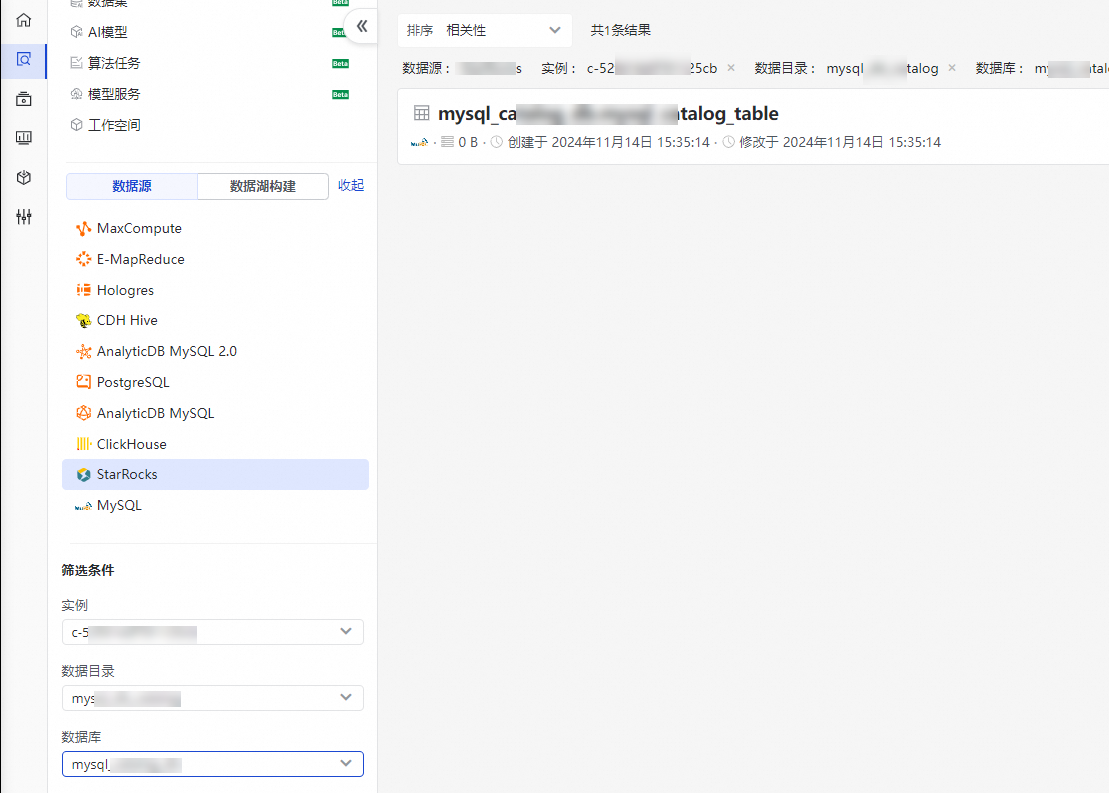The height and width of the screenshot is (793, 1109).
Task: Select the data map search sidebar icon
Action: (23, 60)
